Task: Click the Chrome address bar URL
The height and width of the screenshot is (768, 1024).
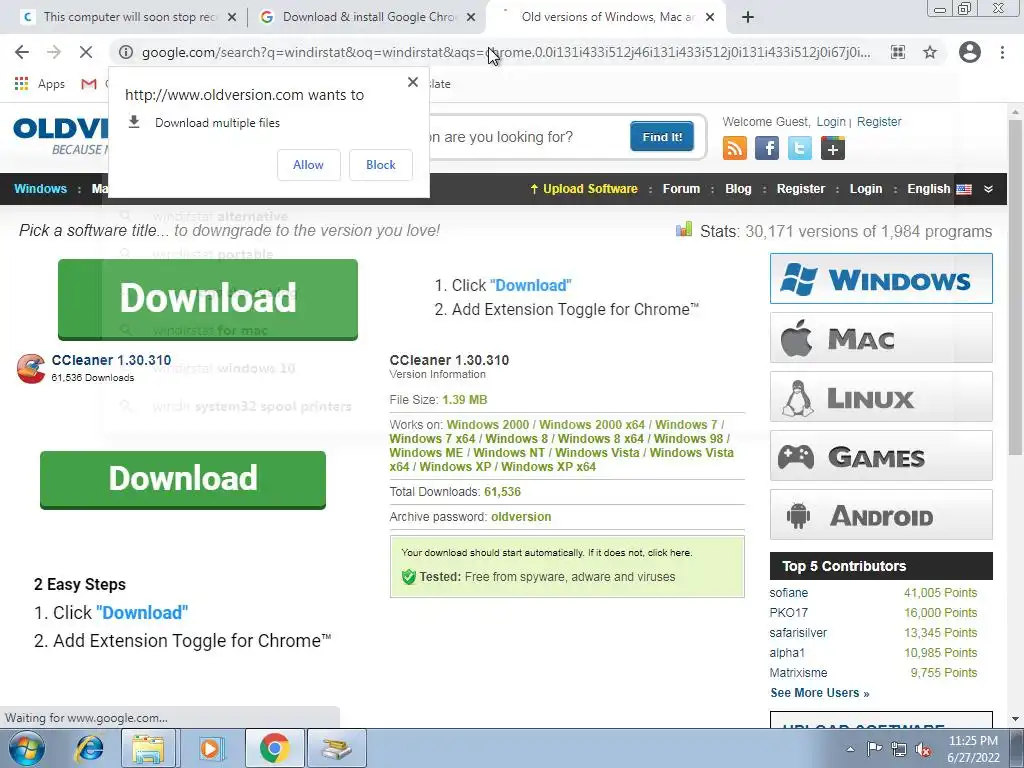Action: pos(506,52)
